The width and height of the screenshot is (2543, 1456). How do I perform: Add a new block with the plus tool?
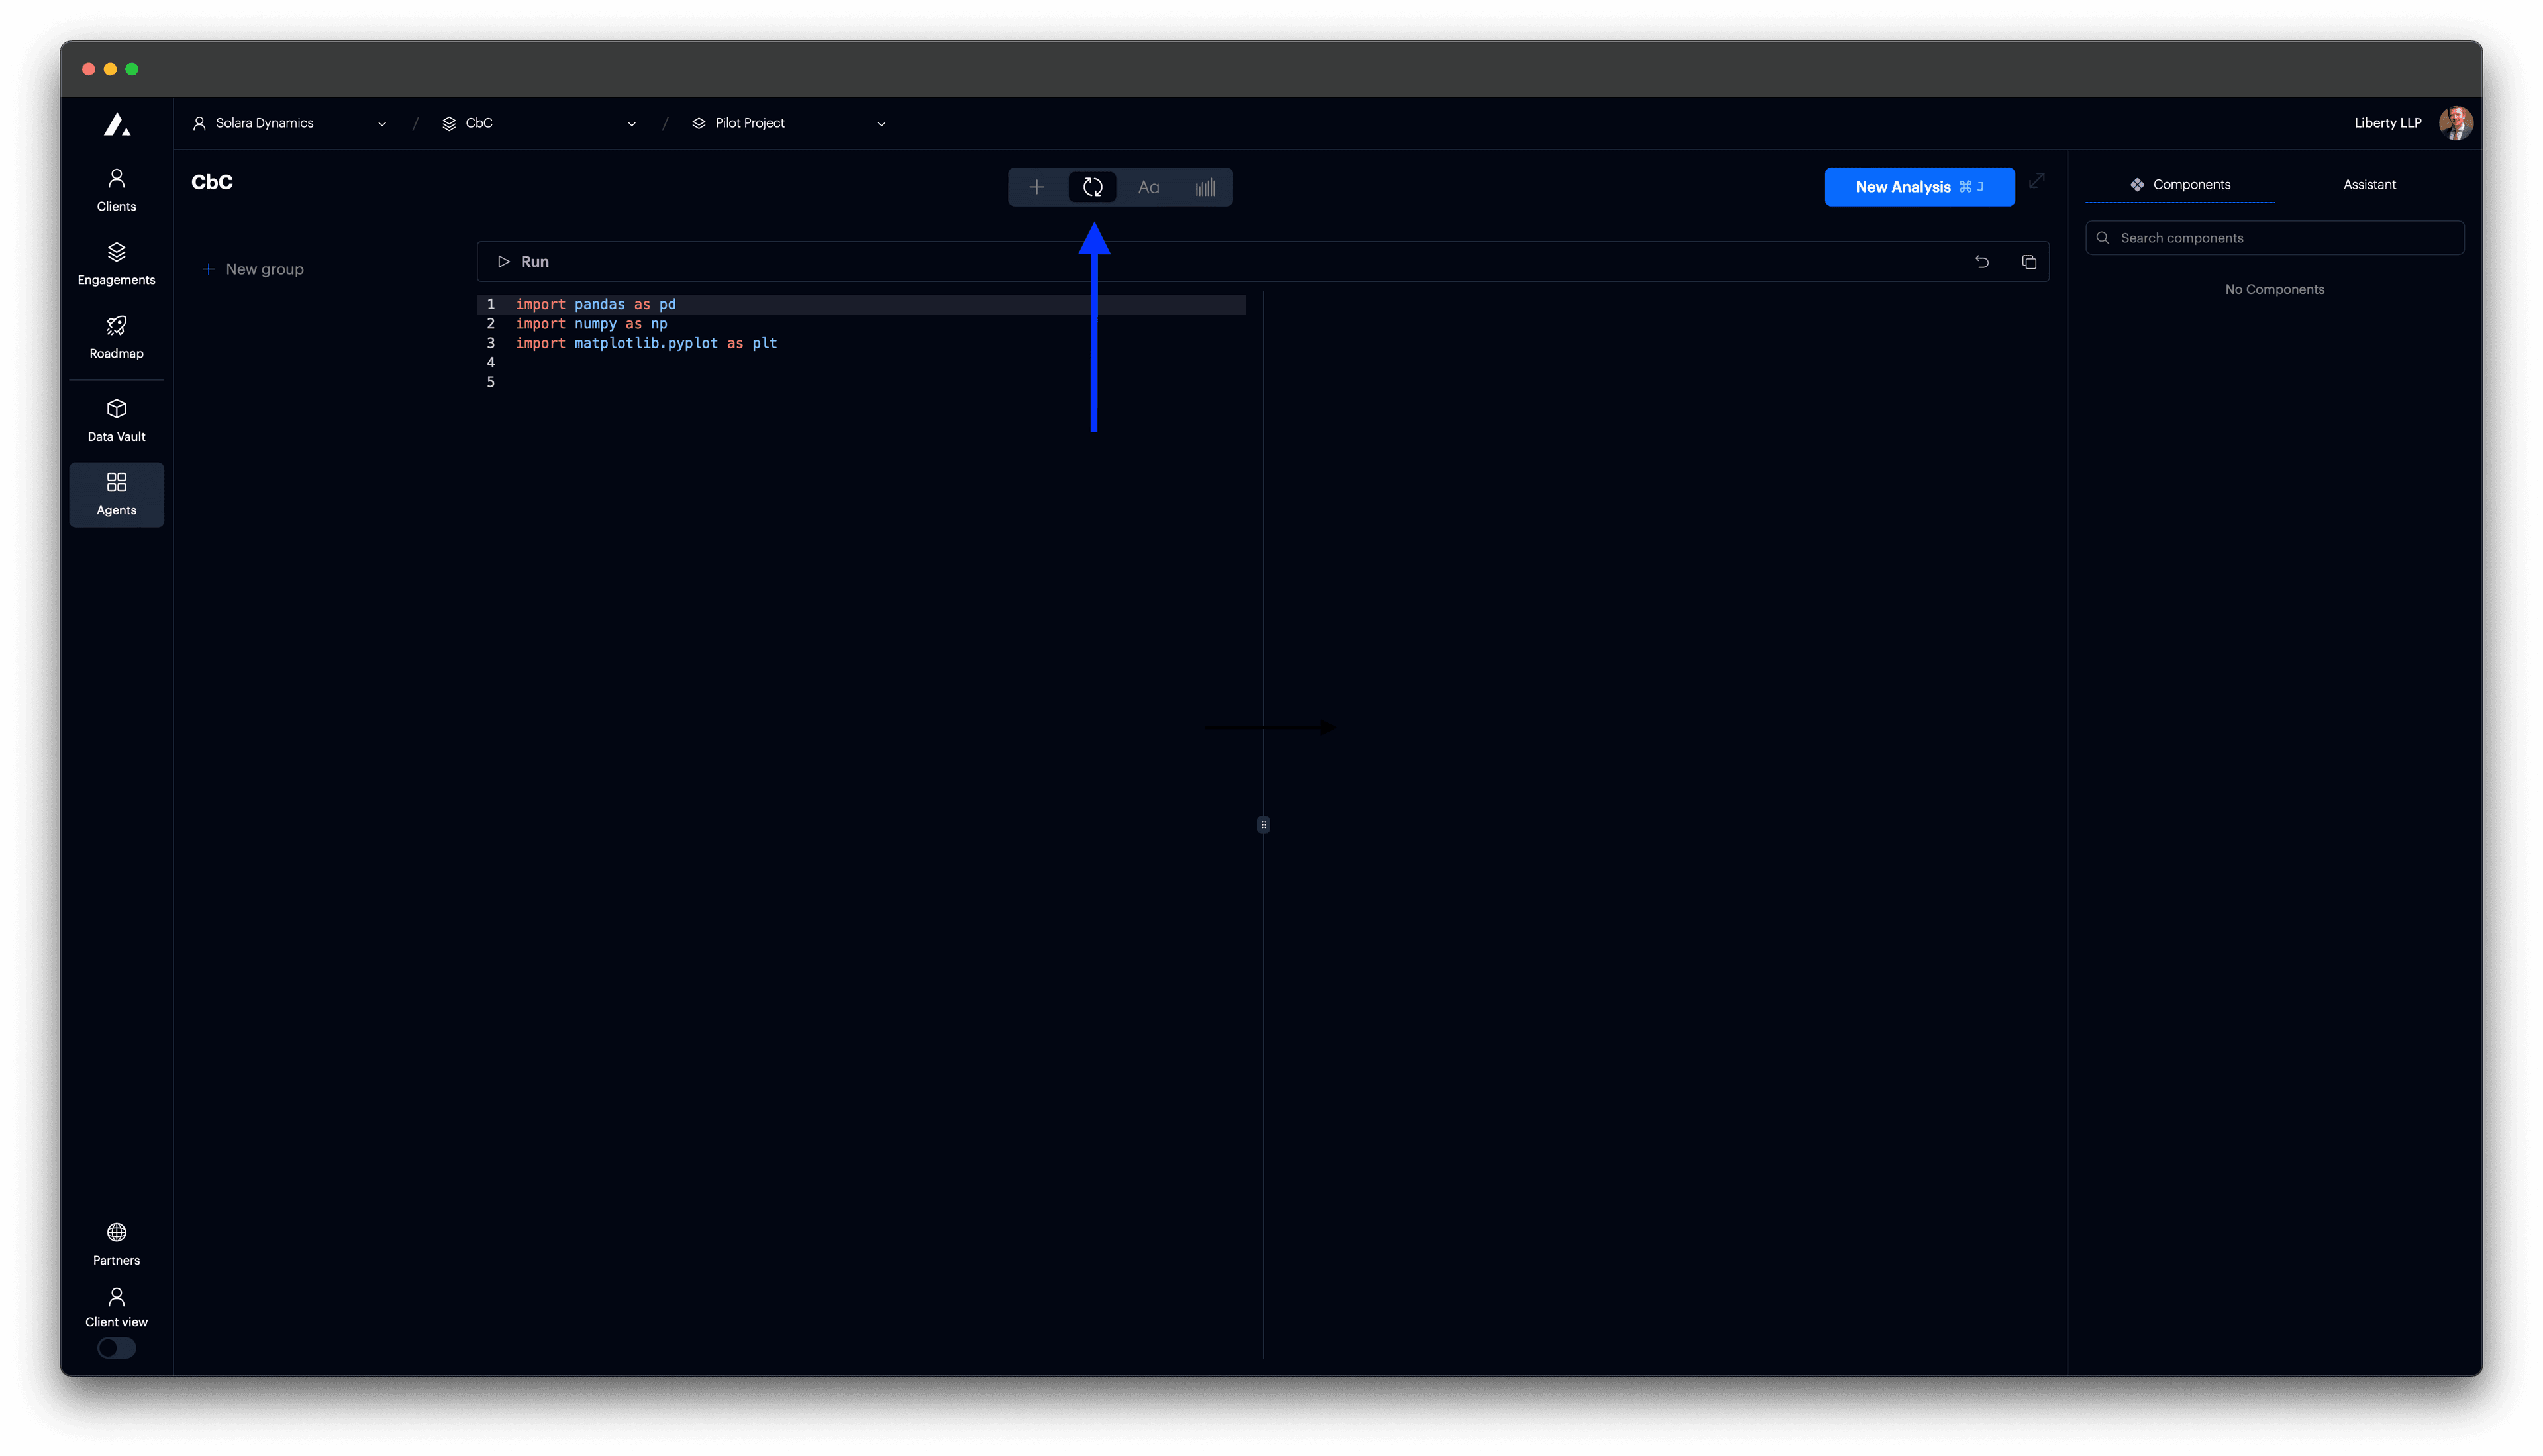pos(1036,187)
